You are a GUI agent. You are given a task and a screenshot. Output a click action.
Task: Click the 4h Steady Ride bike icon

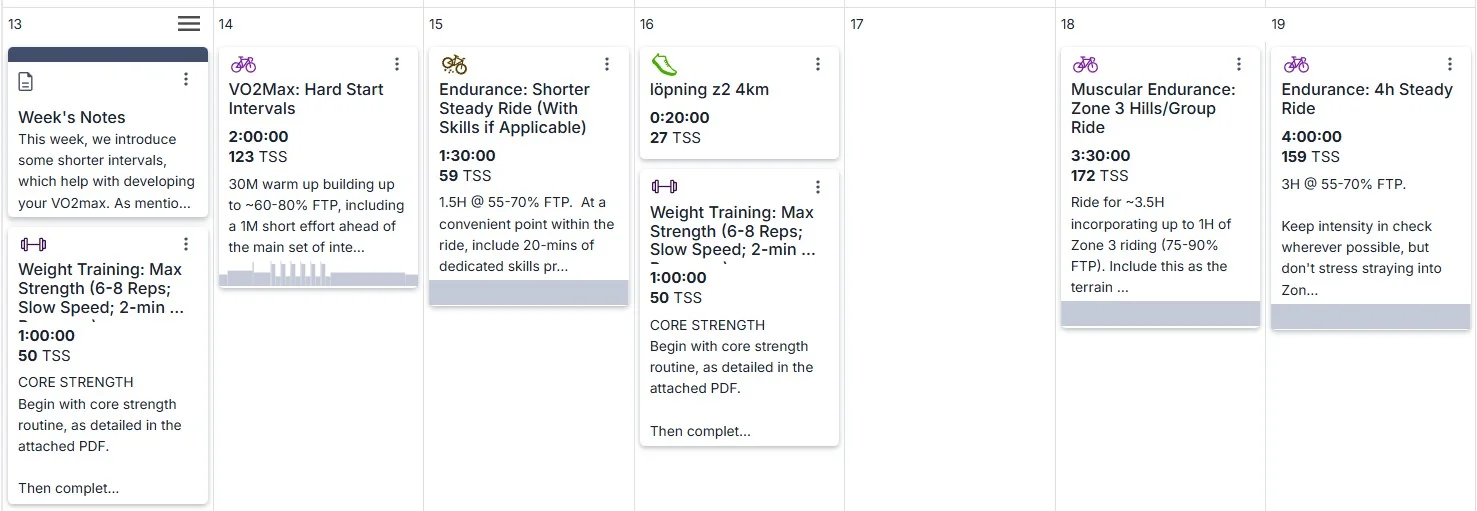1296,64
